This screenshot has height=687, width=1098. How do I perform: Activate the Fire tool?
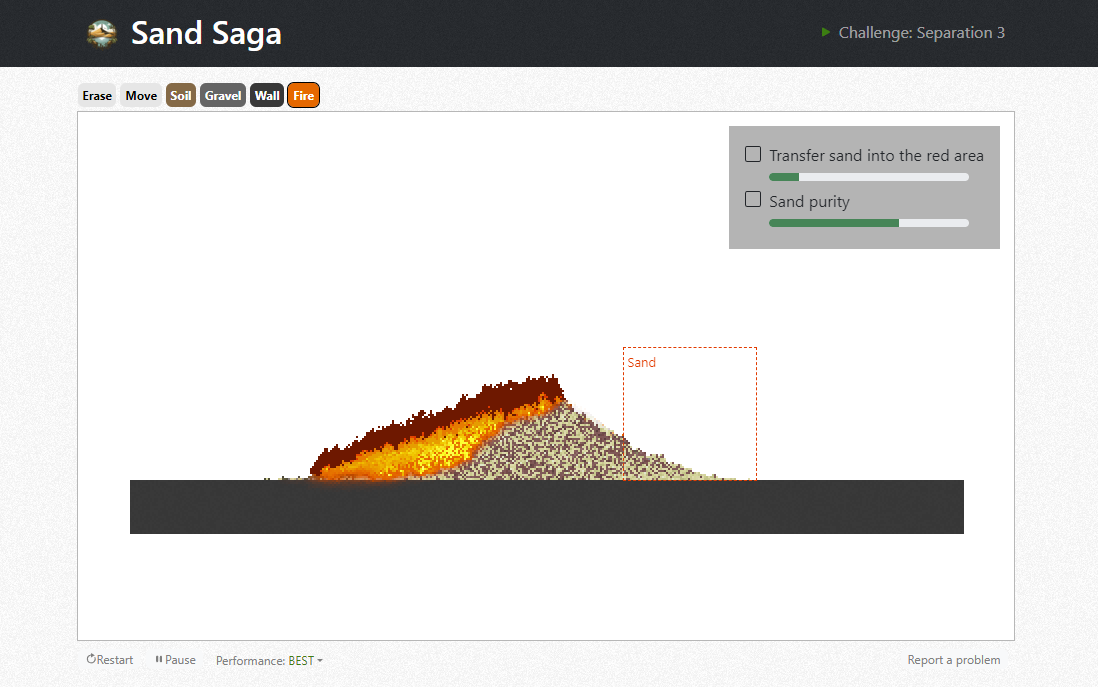click(303, 96)
